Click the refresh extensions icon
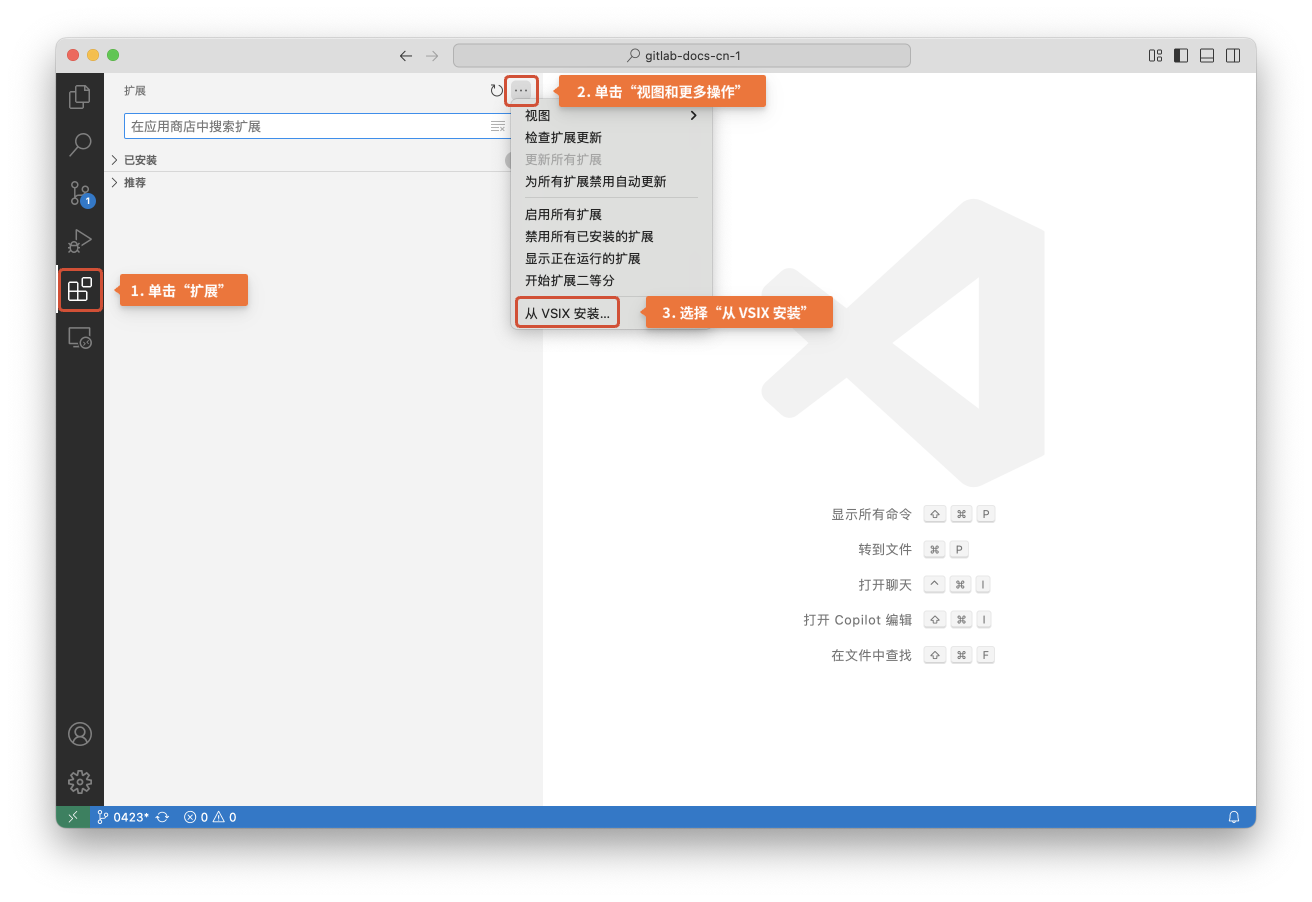 point(497,91)
